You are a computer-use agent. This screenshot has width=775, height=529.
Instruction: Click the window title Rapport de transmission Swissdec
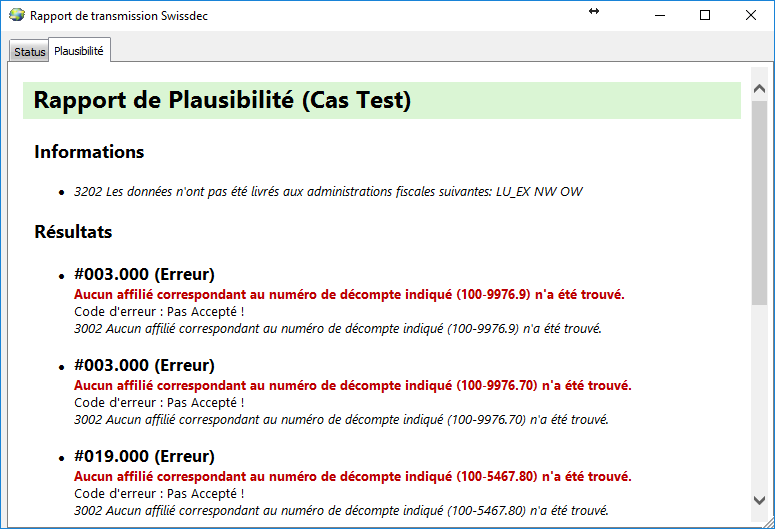[x=119, y=16]
